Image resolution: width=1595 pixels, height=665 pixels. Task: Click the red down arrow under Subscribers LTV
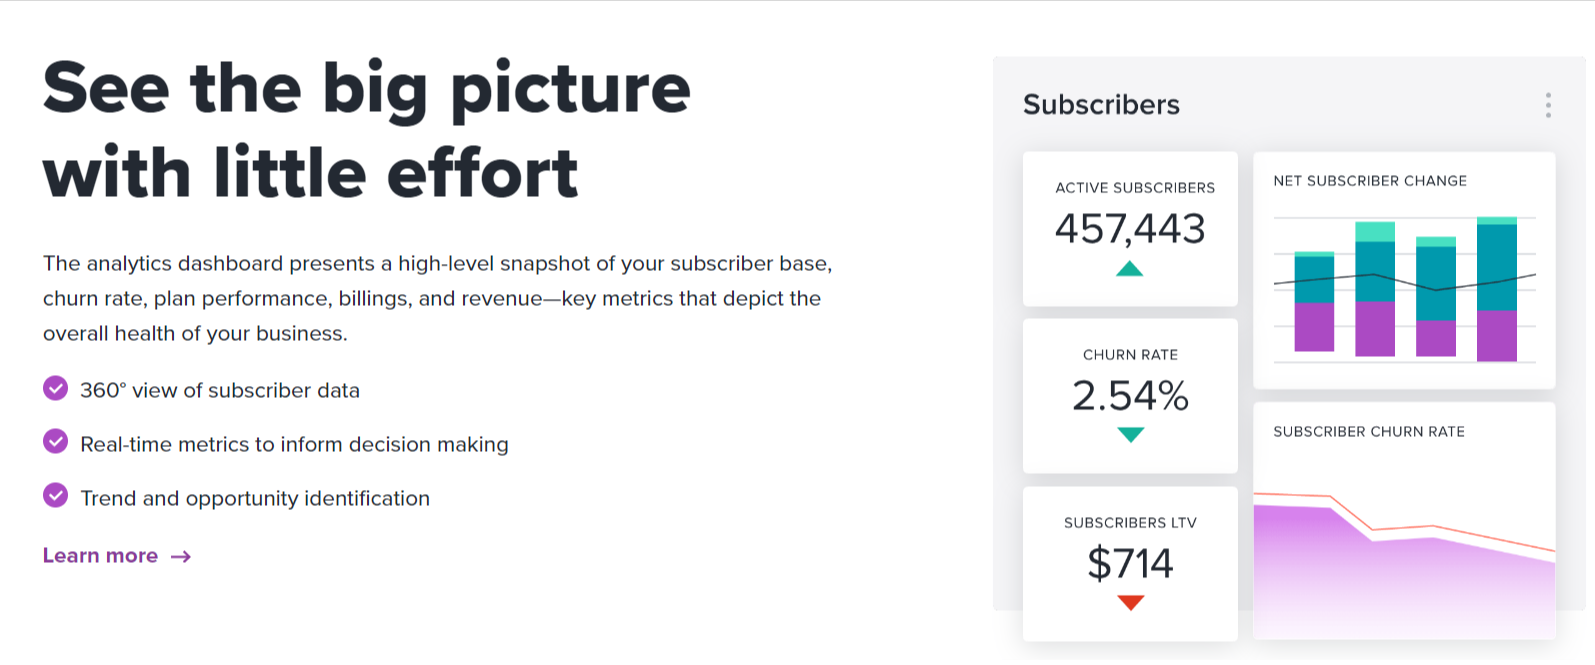click(x=1130, y=600)
